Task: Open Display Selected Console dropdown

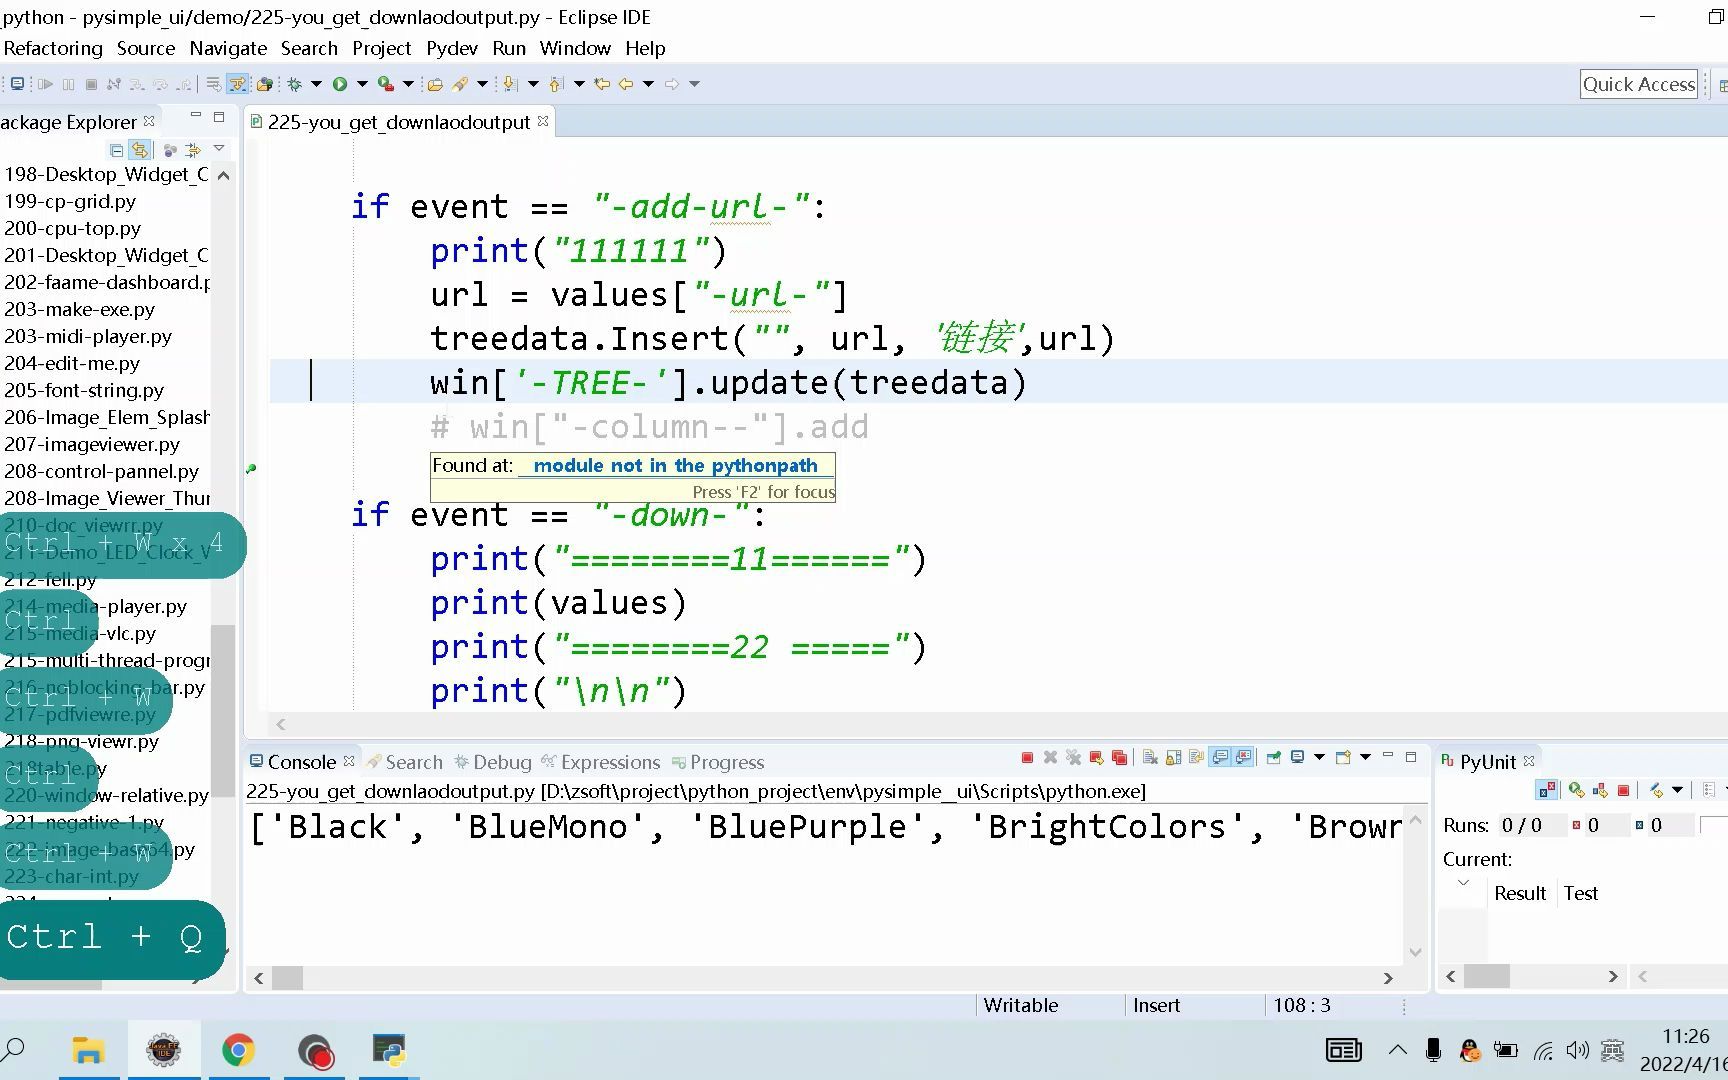Action: (x=1319, y=757)
